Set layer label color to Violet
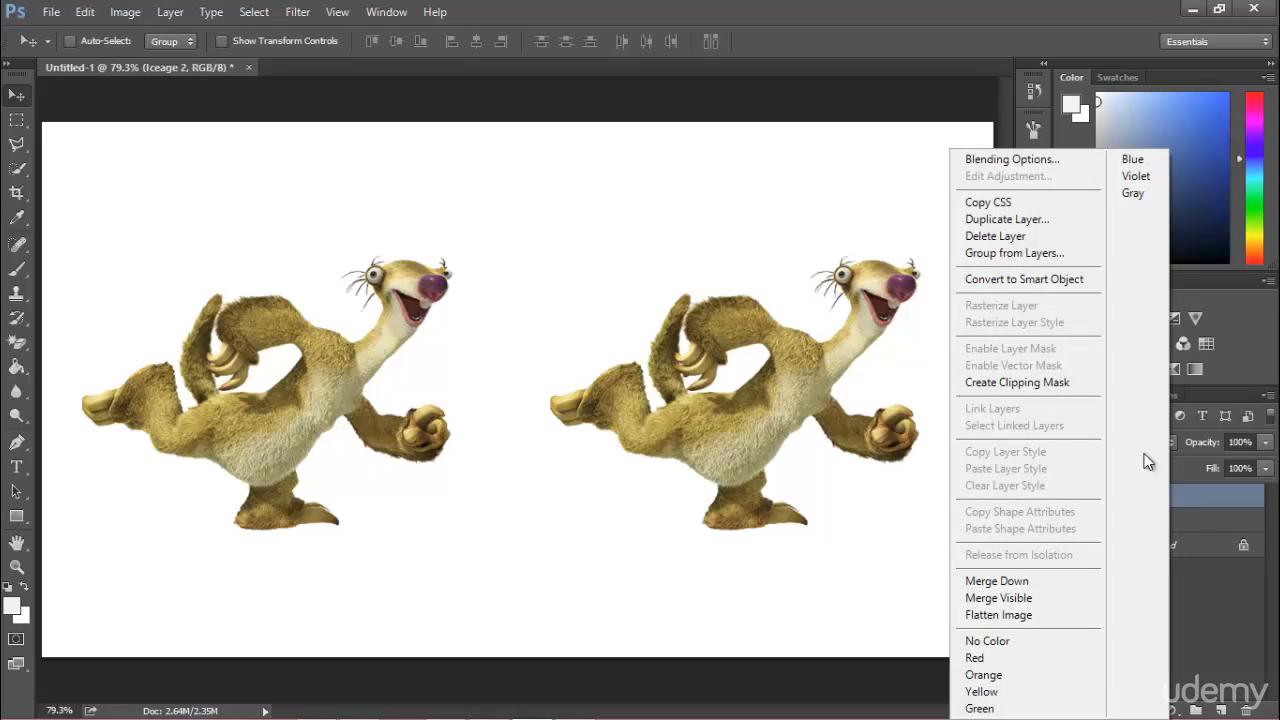The height and width of the screenshot is (720, 1280). [1136, 176]
